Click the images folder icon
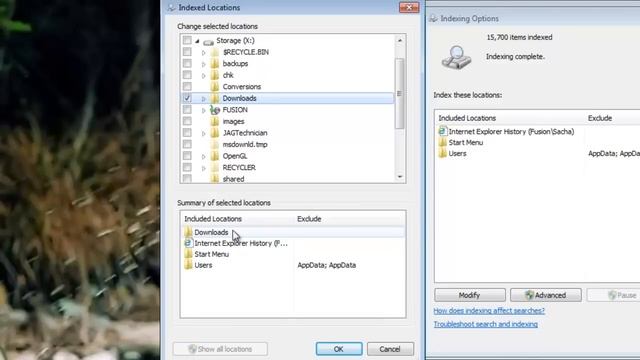Image resolution: width=640 pixels, height=360 pixels. (215, 121)
